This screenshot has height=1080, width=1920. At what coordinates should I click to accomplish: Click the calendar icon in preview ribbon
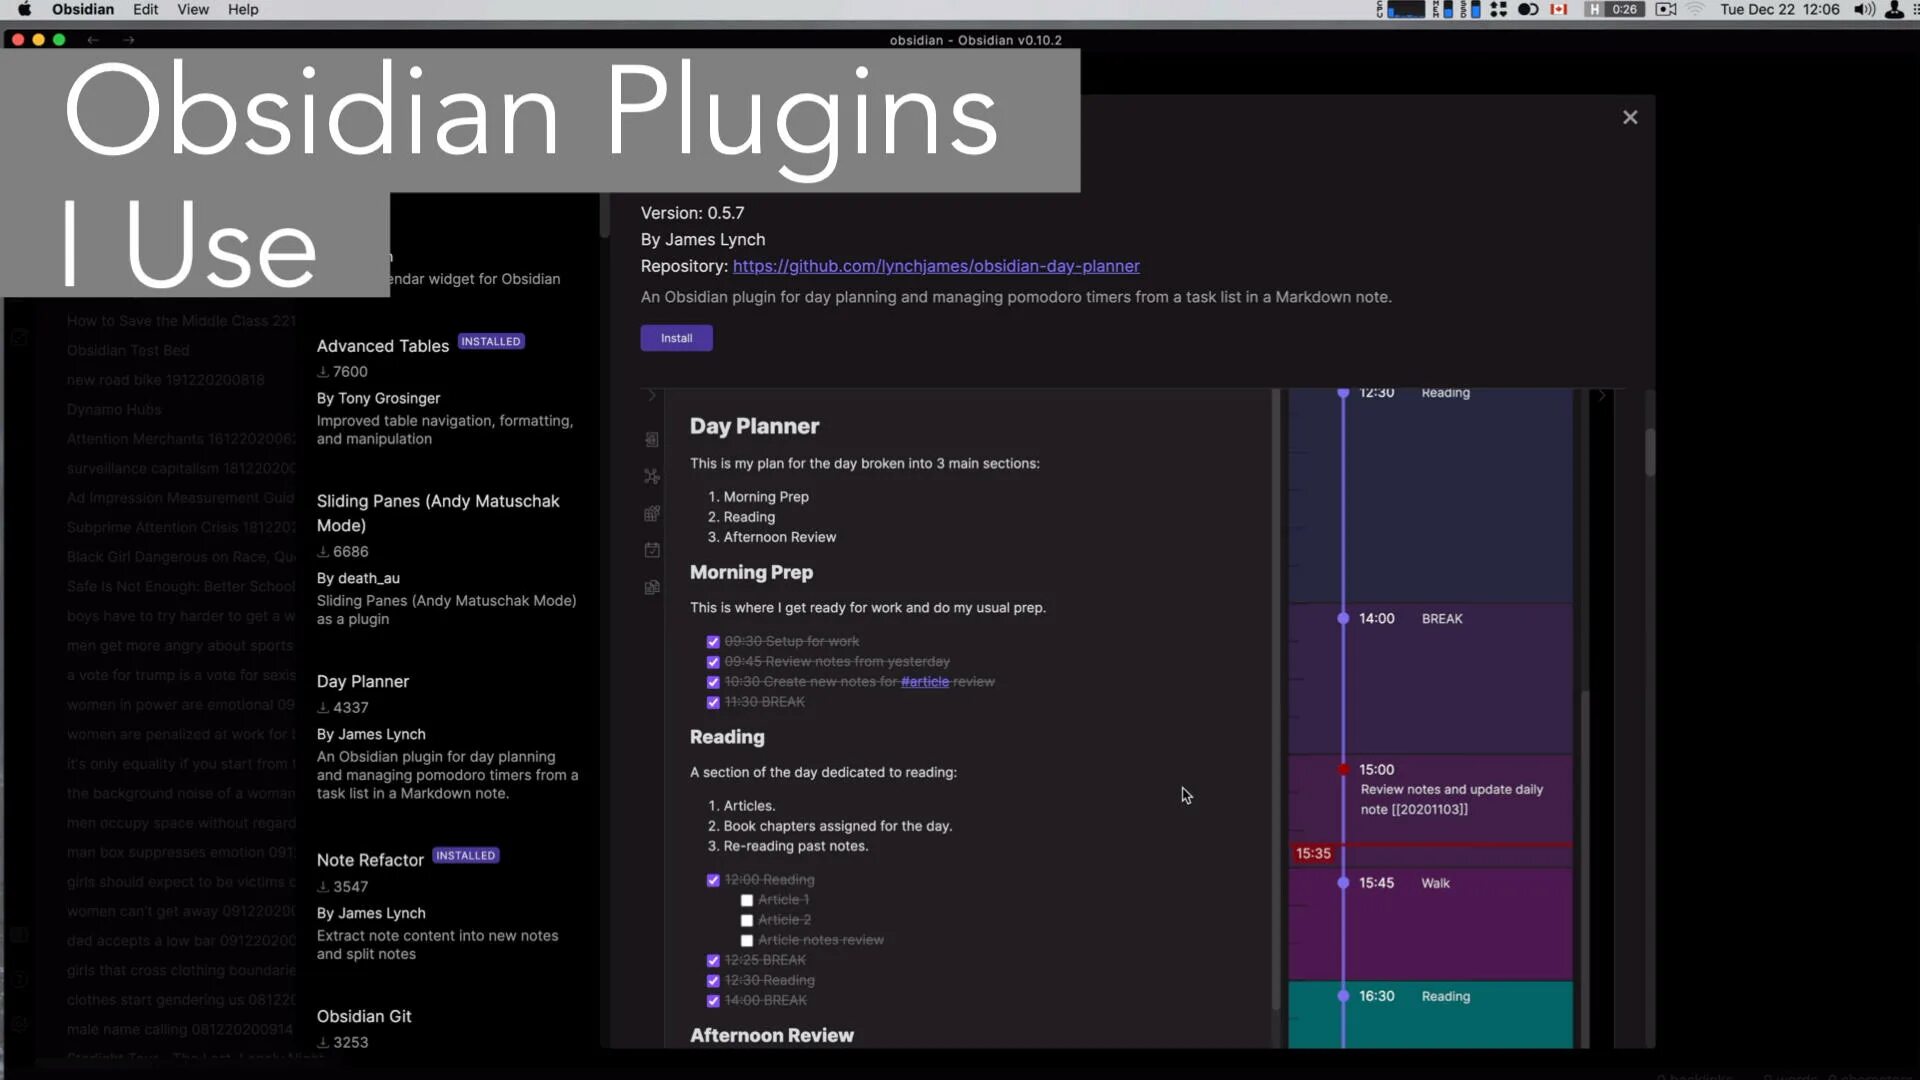[651, 550]
